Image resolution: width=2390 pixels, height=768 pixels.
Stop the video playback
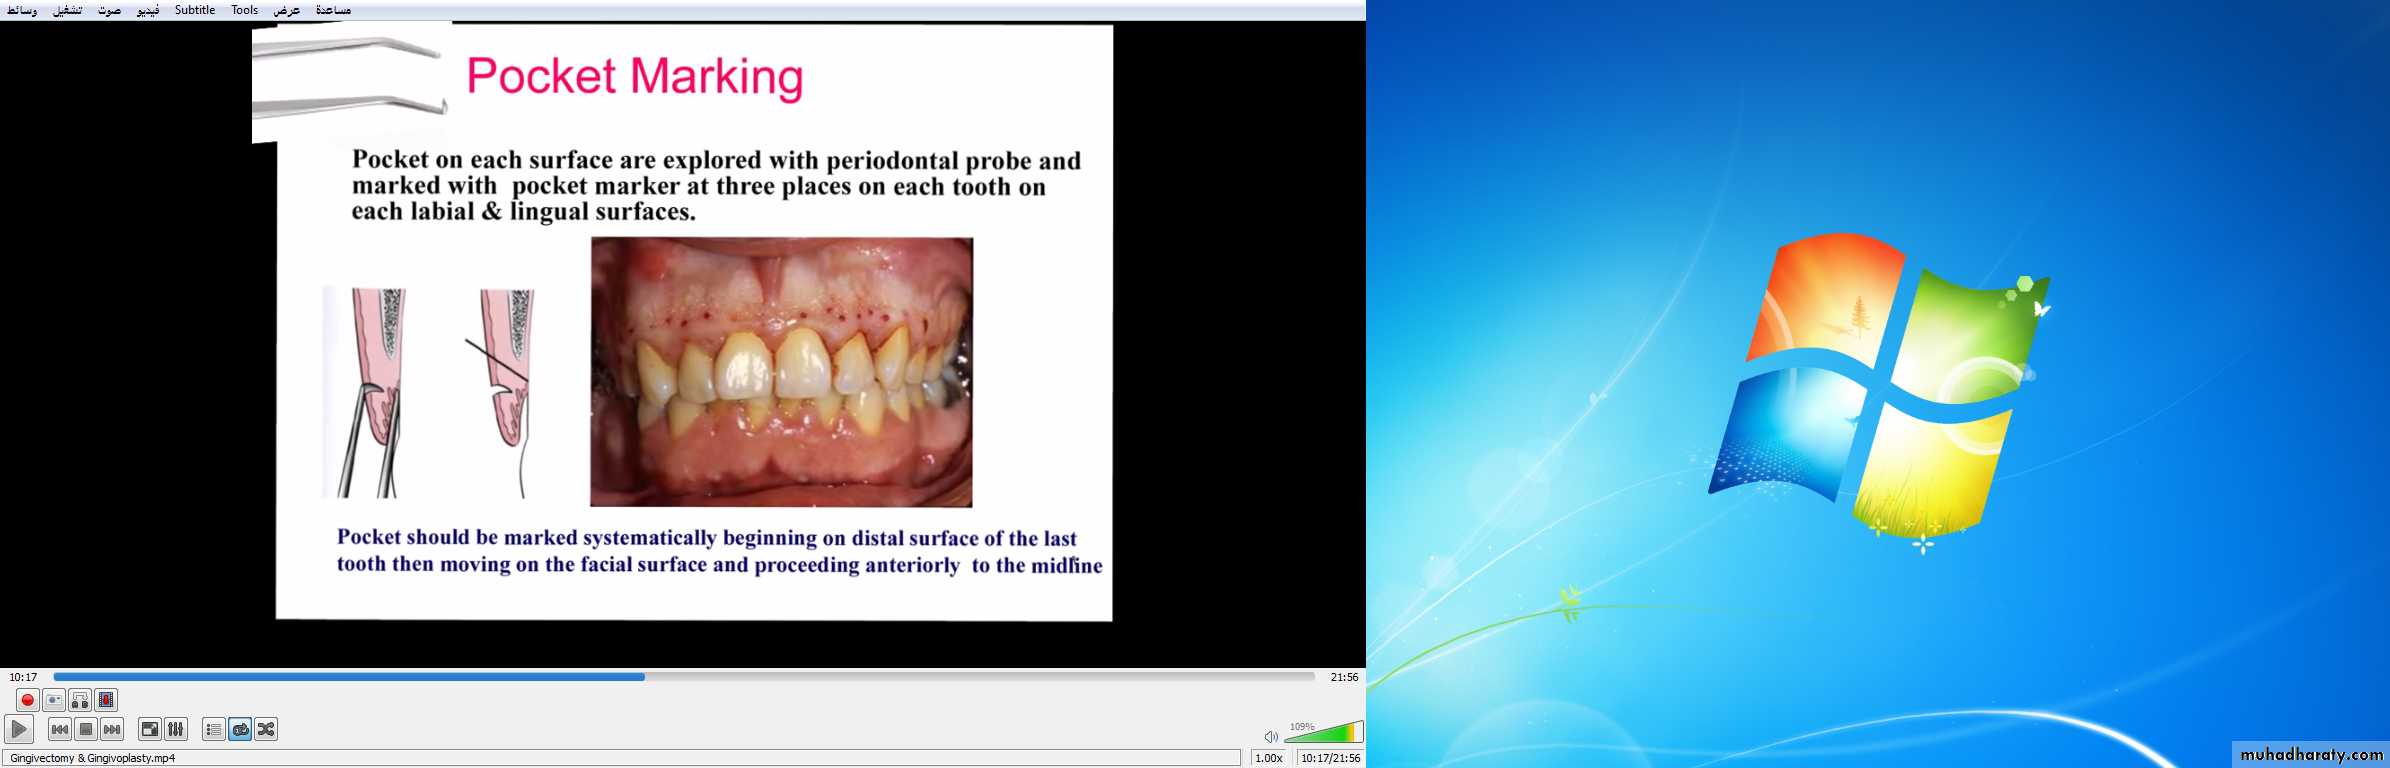[x=86, y=730]
